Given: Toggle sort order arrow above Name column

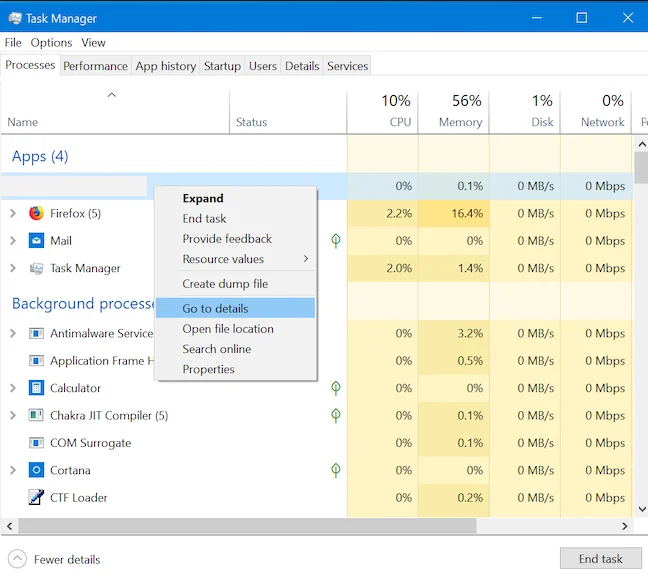Looking at the screenshot, I should click(112, 95).
